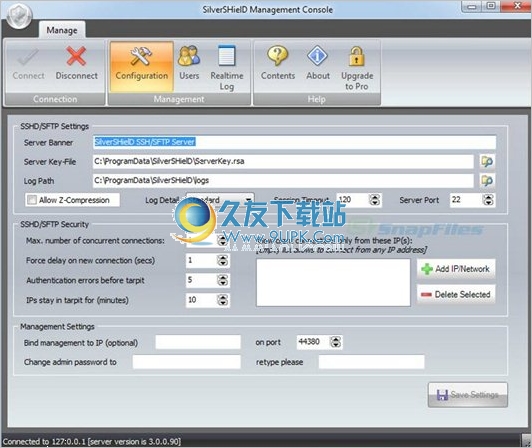Click the SSHD/SFTP Security group label
The image size is (532, 448).
pos(54,224)
